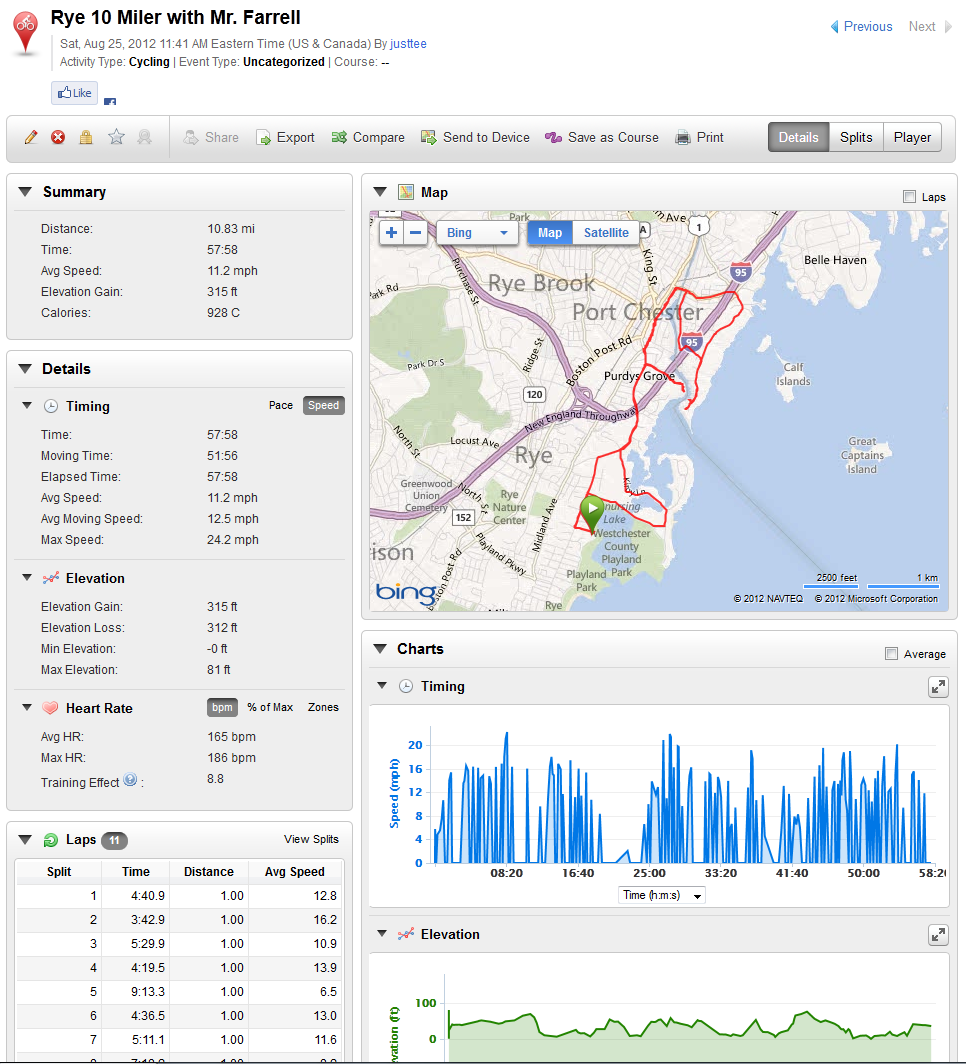Open the View Splits link
Viewport: 966px width, 1064px height.
click(311, 840)
